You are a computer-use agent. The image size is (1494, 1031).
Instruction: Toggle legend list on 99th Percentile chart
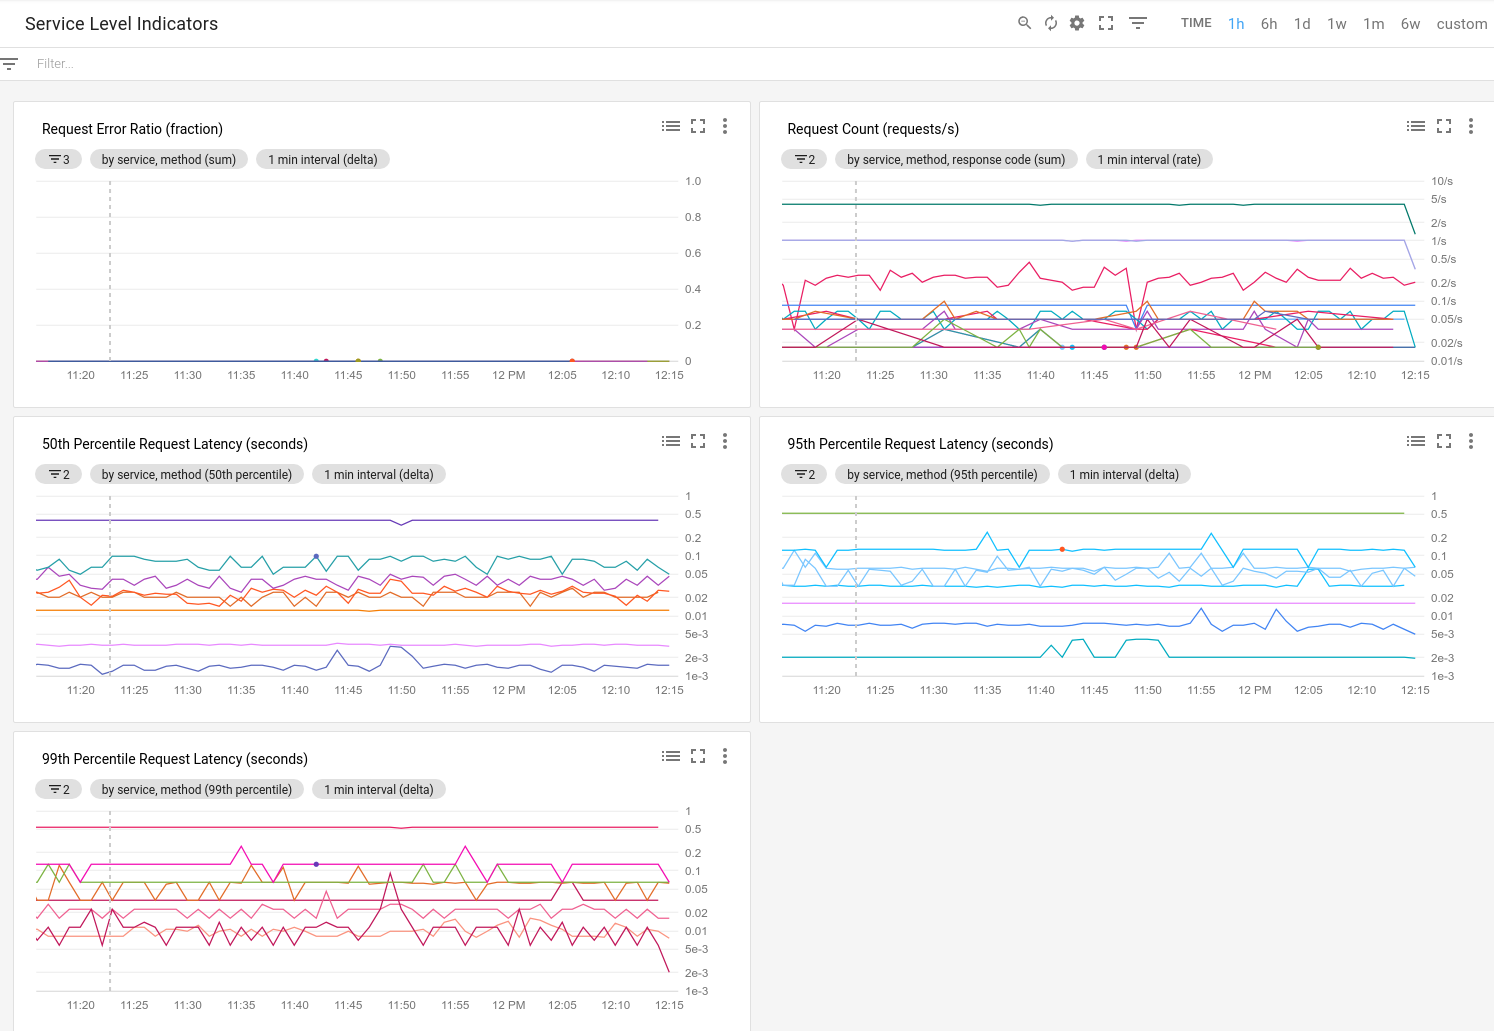pos(671,756)
